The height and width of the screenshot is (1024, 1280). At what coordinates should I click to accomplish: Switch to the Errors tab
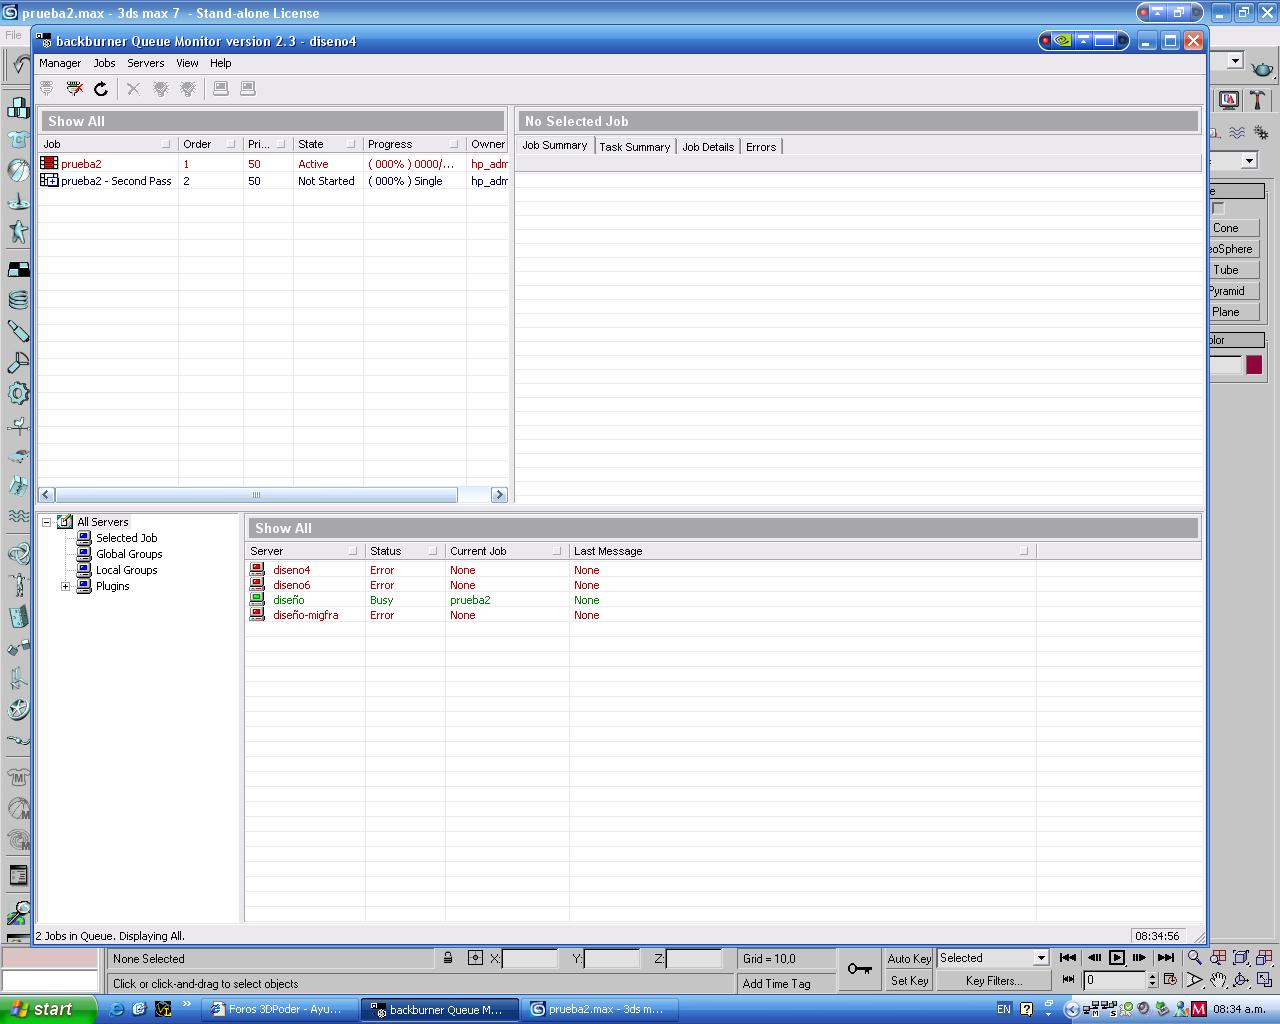(x=761, y=147)
